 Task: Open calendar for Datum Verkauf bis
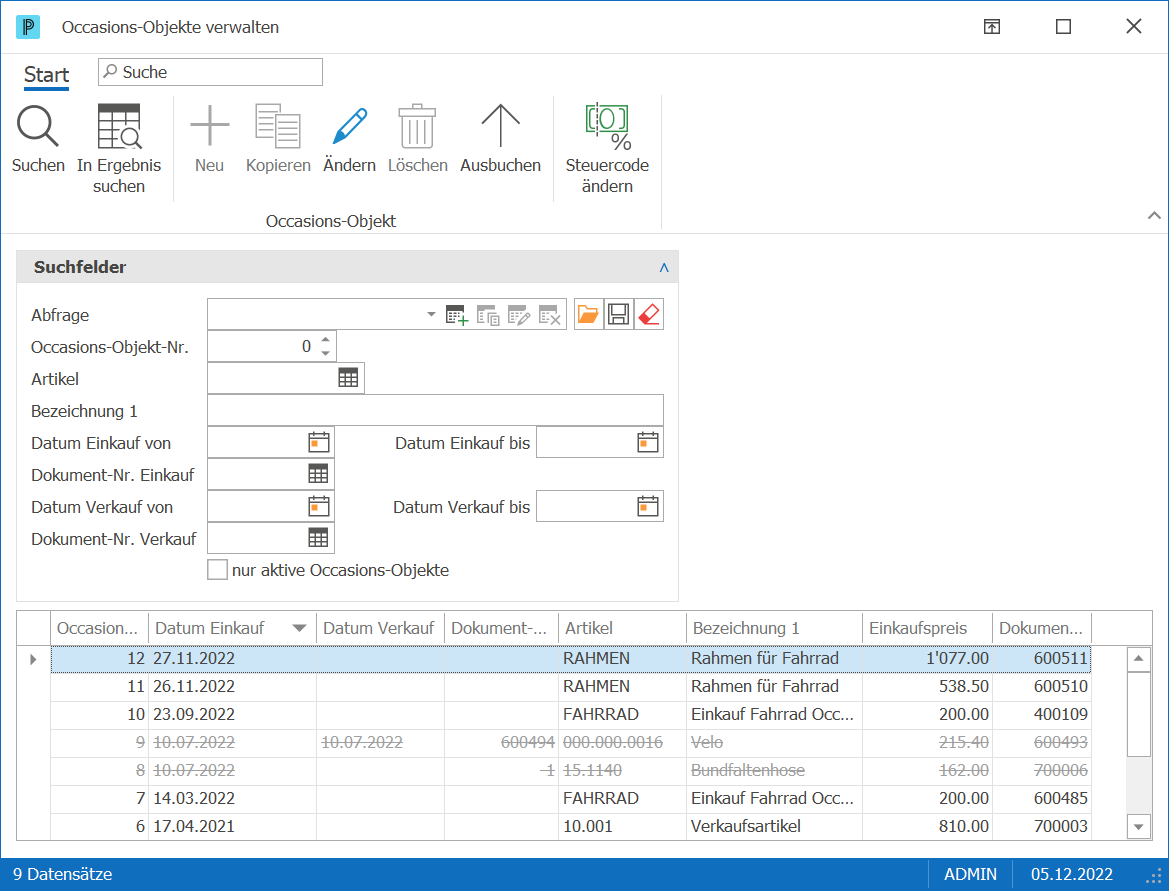tap(648, 507)
